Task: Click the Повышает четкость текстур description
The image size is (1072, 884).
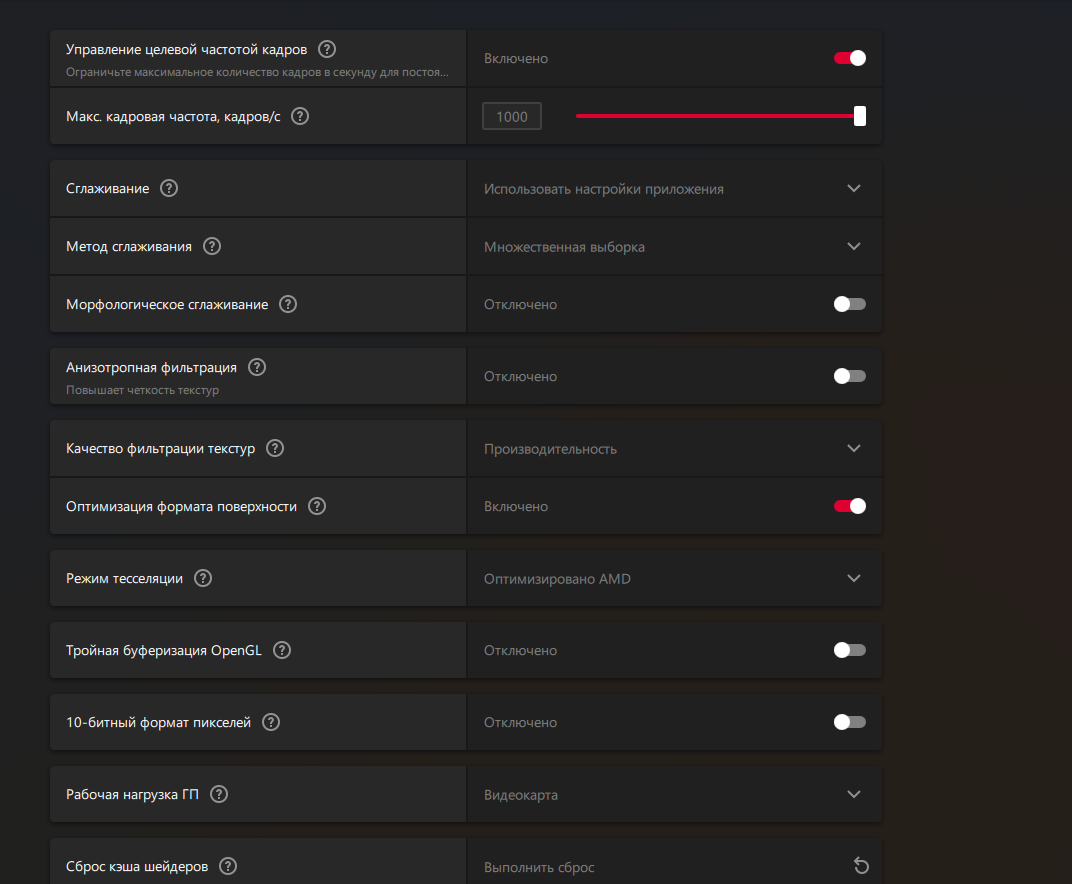Action: pyautogui.click(x=142, y=390)
